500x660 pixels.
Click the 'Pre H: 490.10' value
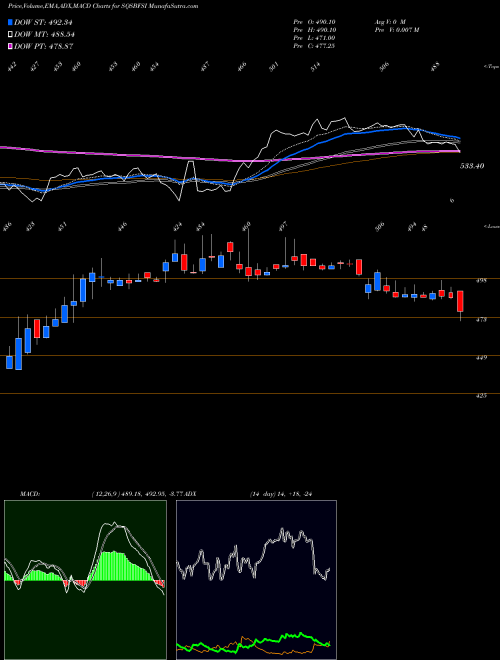314,30
